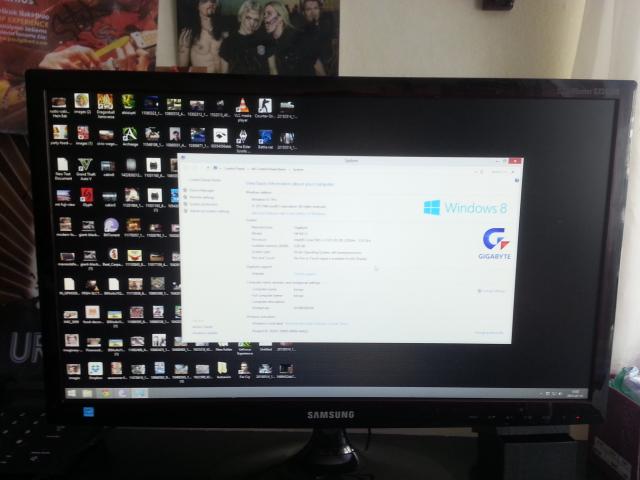Open Device Manager in the System sidebar
640x480 pixels.
point(199,190)
